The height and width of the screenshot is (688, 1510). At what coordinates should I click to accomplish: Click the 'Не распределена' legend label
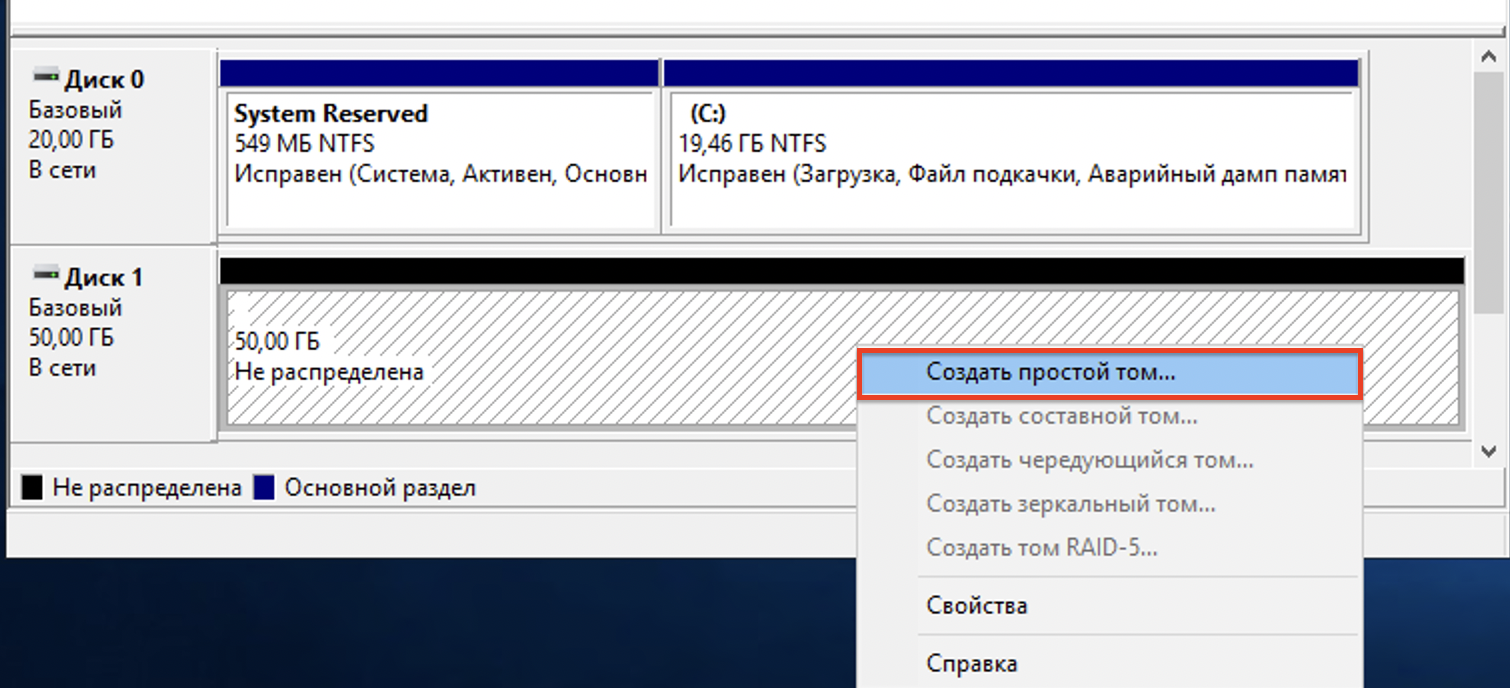(x=147, y=488)
